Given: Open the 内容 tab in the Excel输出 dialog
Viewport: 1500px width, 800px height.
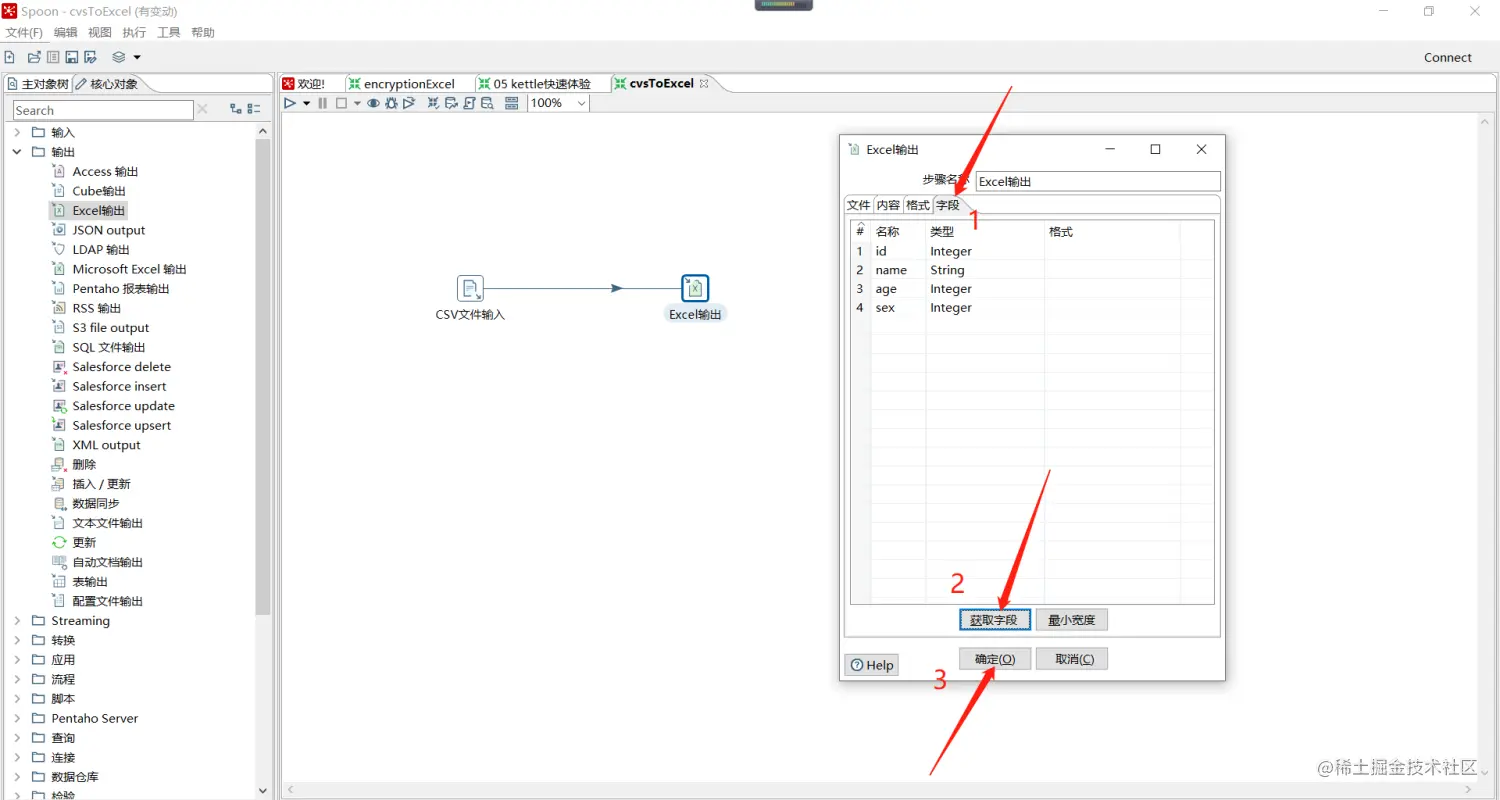Looking at the screenshot, I should tap(888, 205).
